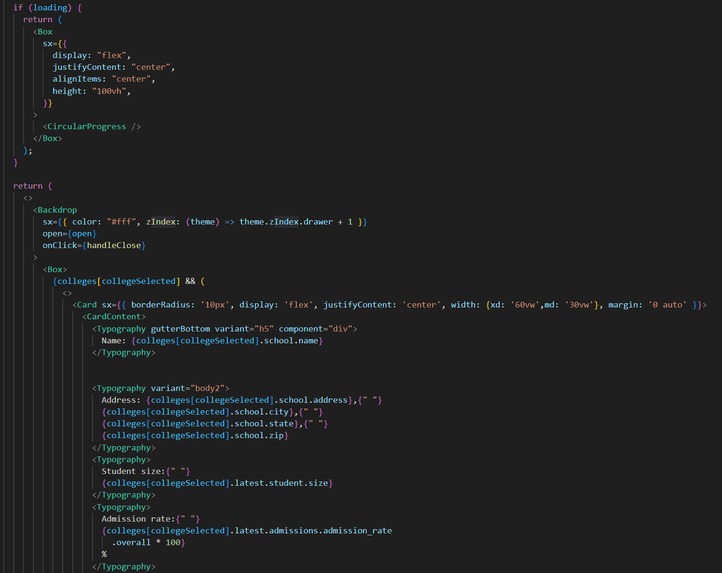Viewport: 722px width, 573px height.
Task: Click the '<Typography variant="body2">' tag
Action: pos(160,388)
